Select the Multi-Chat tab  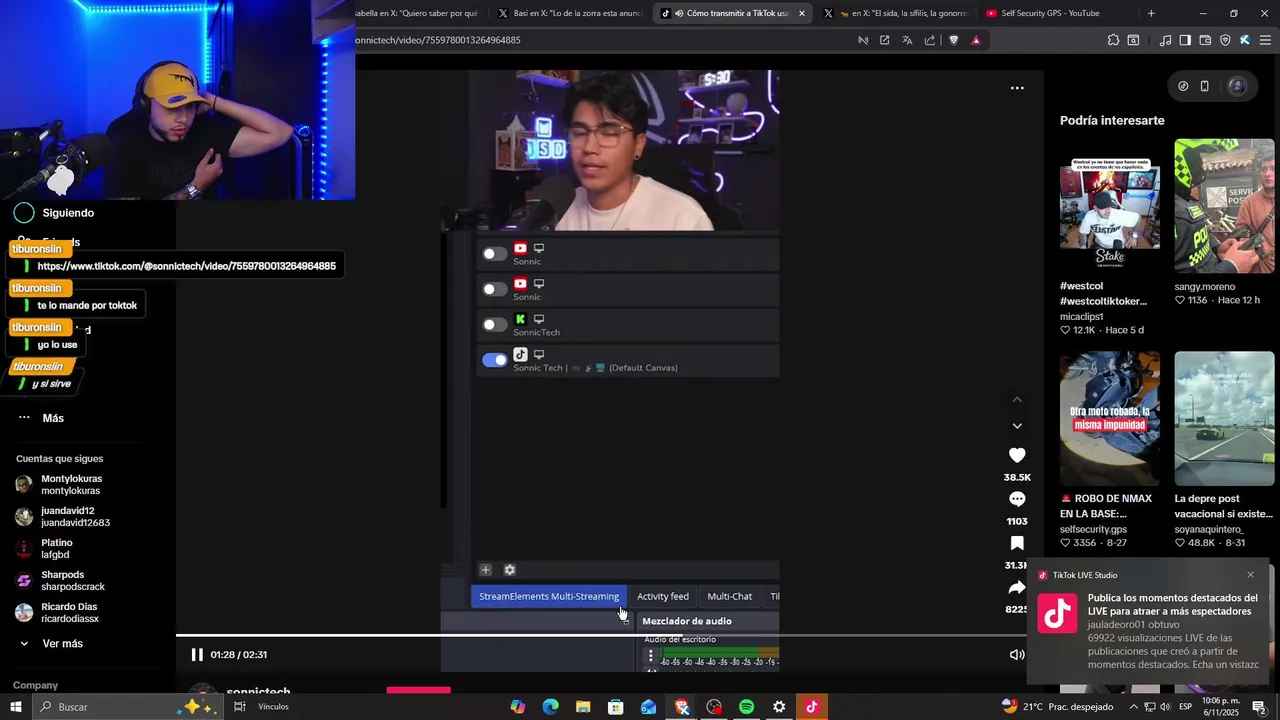pyautogui.click(x=729, y=596)
